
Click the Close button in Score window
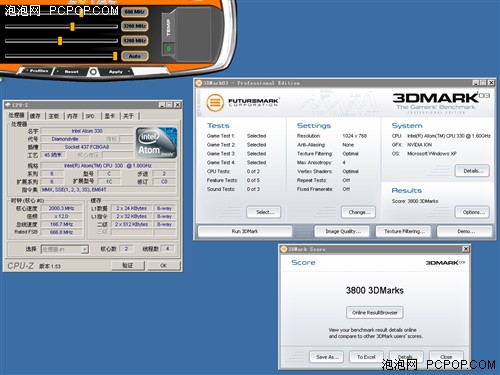pyautogui.click(x=446, y=357)
